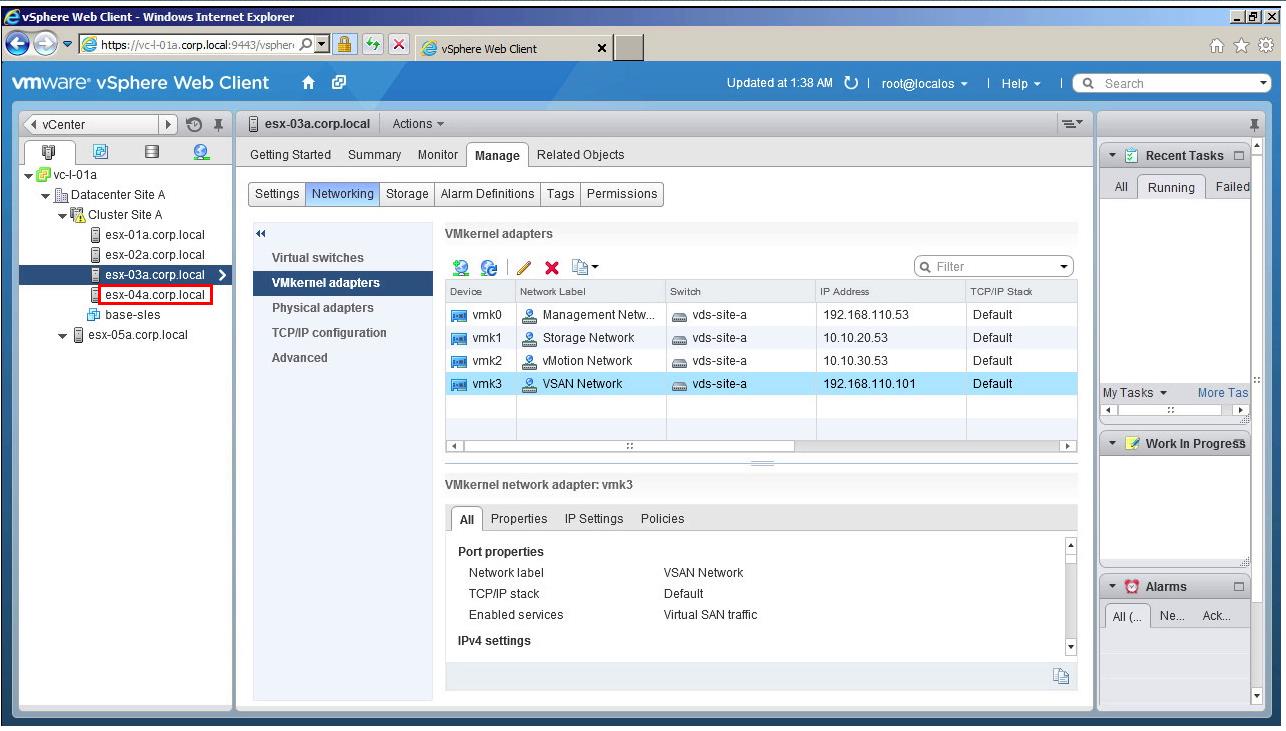Click the More Tasks link
Viewport: 1286px width, 731px height.
1223,393
